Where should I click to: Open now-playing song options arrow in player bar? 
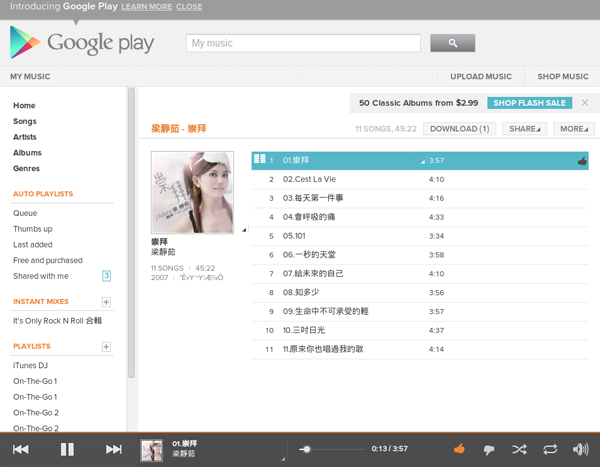[x=283, y=459]
